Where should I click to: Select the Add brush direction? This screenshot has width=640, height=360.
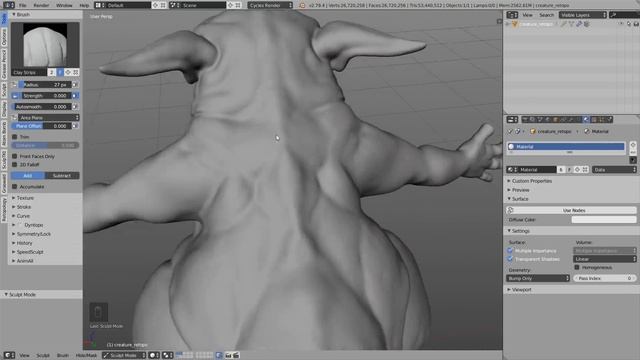pos(28,176)
